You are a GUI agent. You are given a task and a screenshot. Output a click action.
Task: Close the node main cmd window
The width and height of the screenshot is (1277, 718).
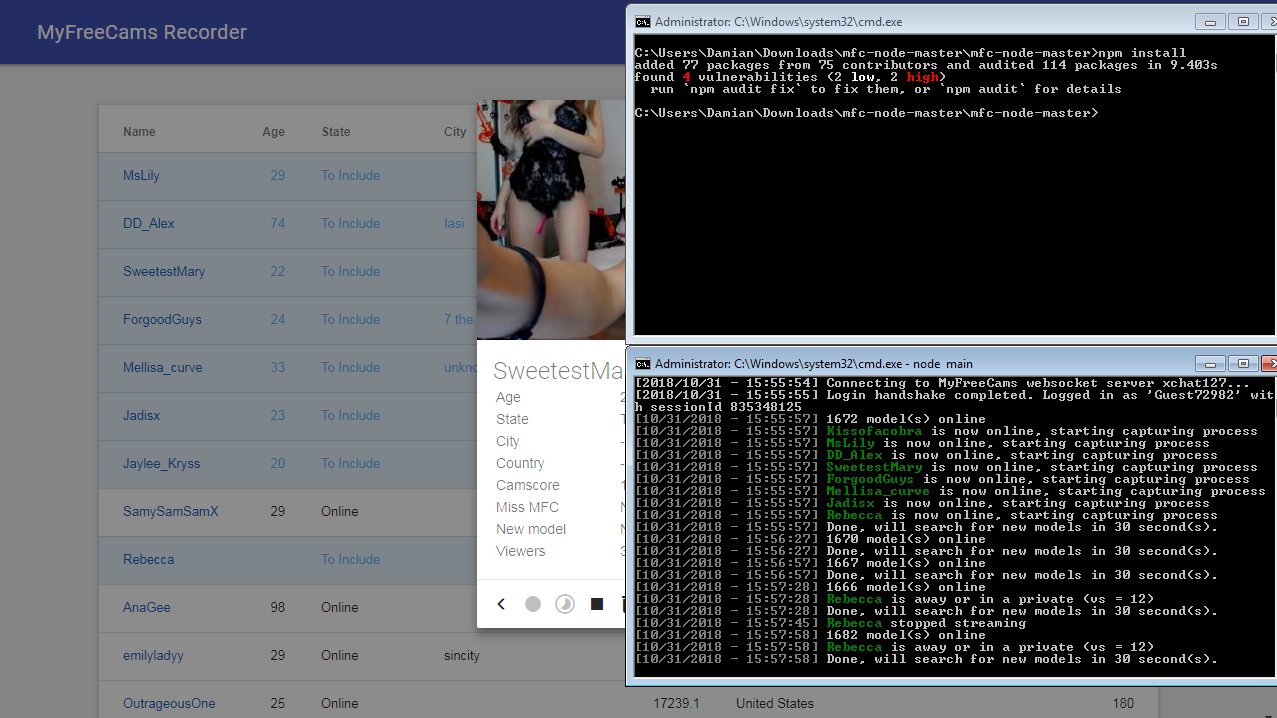pyautogui.click(x=1270, y=363)
